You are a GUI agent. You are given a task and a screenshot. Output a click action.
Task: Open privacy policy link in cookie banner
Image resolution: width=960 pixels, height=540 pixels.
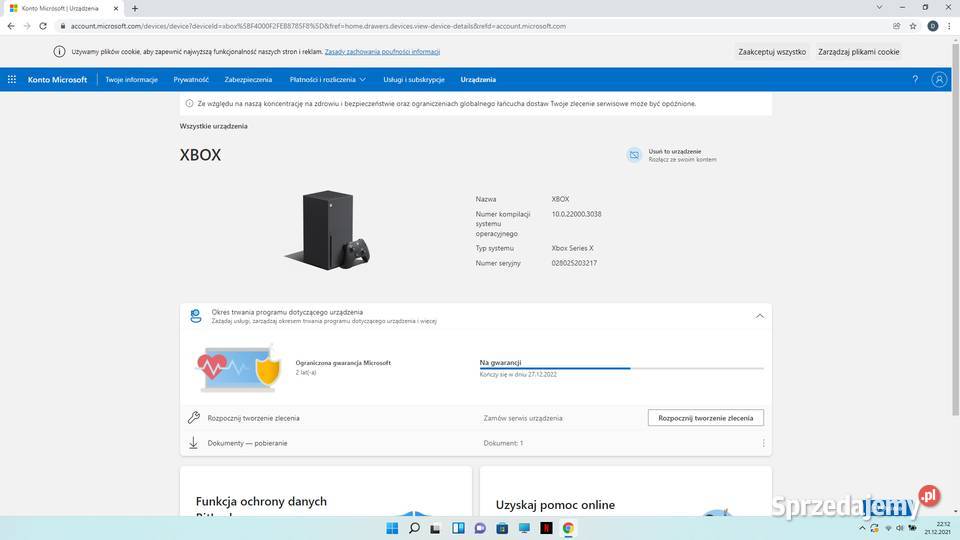382,51
